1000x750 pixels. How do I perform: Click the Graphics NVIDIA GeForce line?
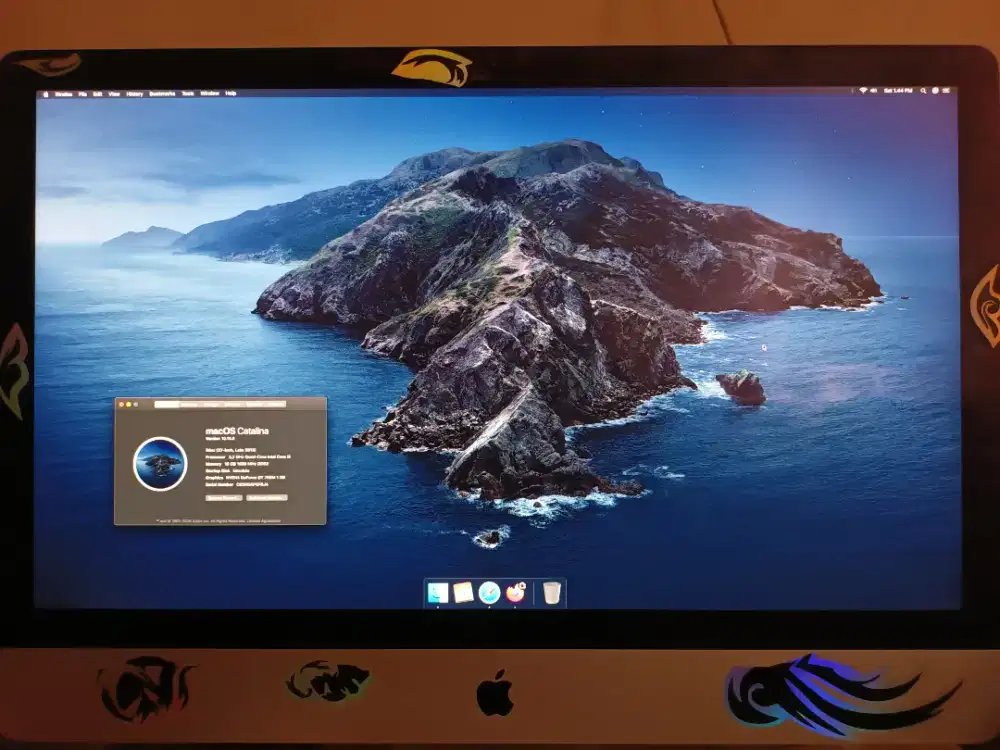[x=246, y=478]
